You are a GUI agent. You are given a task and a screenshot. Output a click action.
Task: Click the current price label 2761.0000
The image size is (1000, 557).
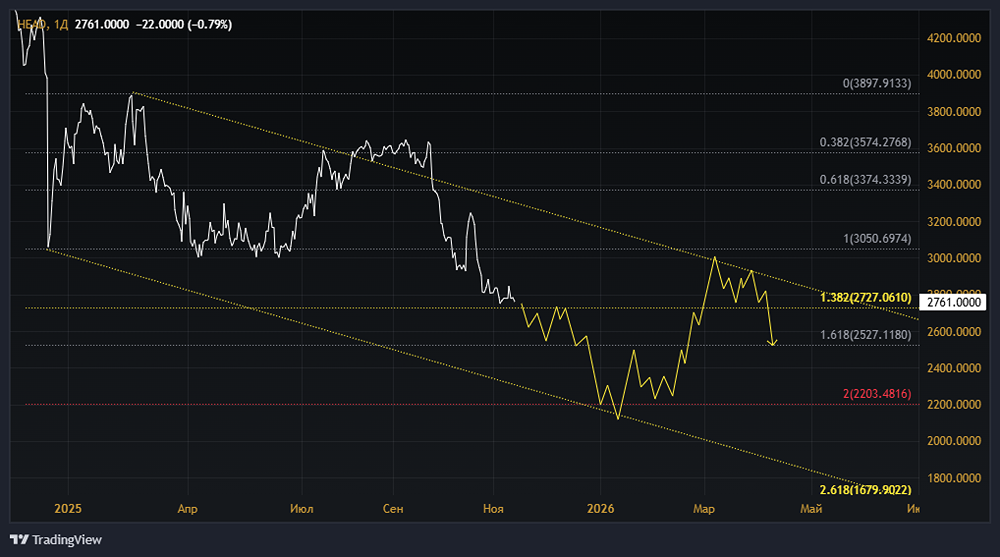953,302
